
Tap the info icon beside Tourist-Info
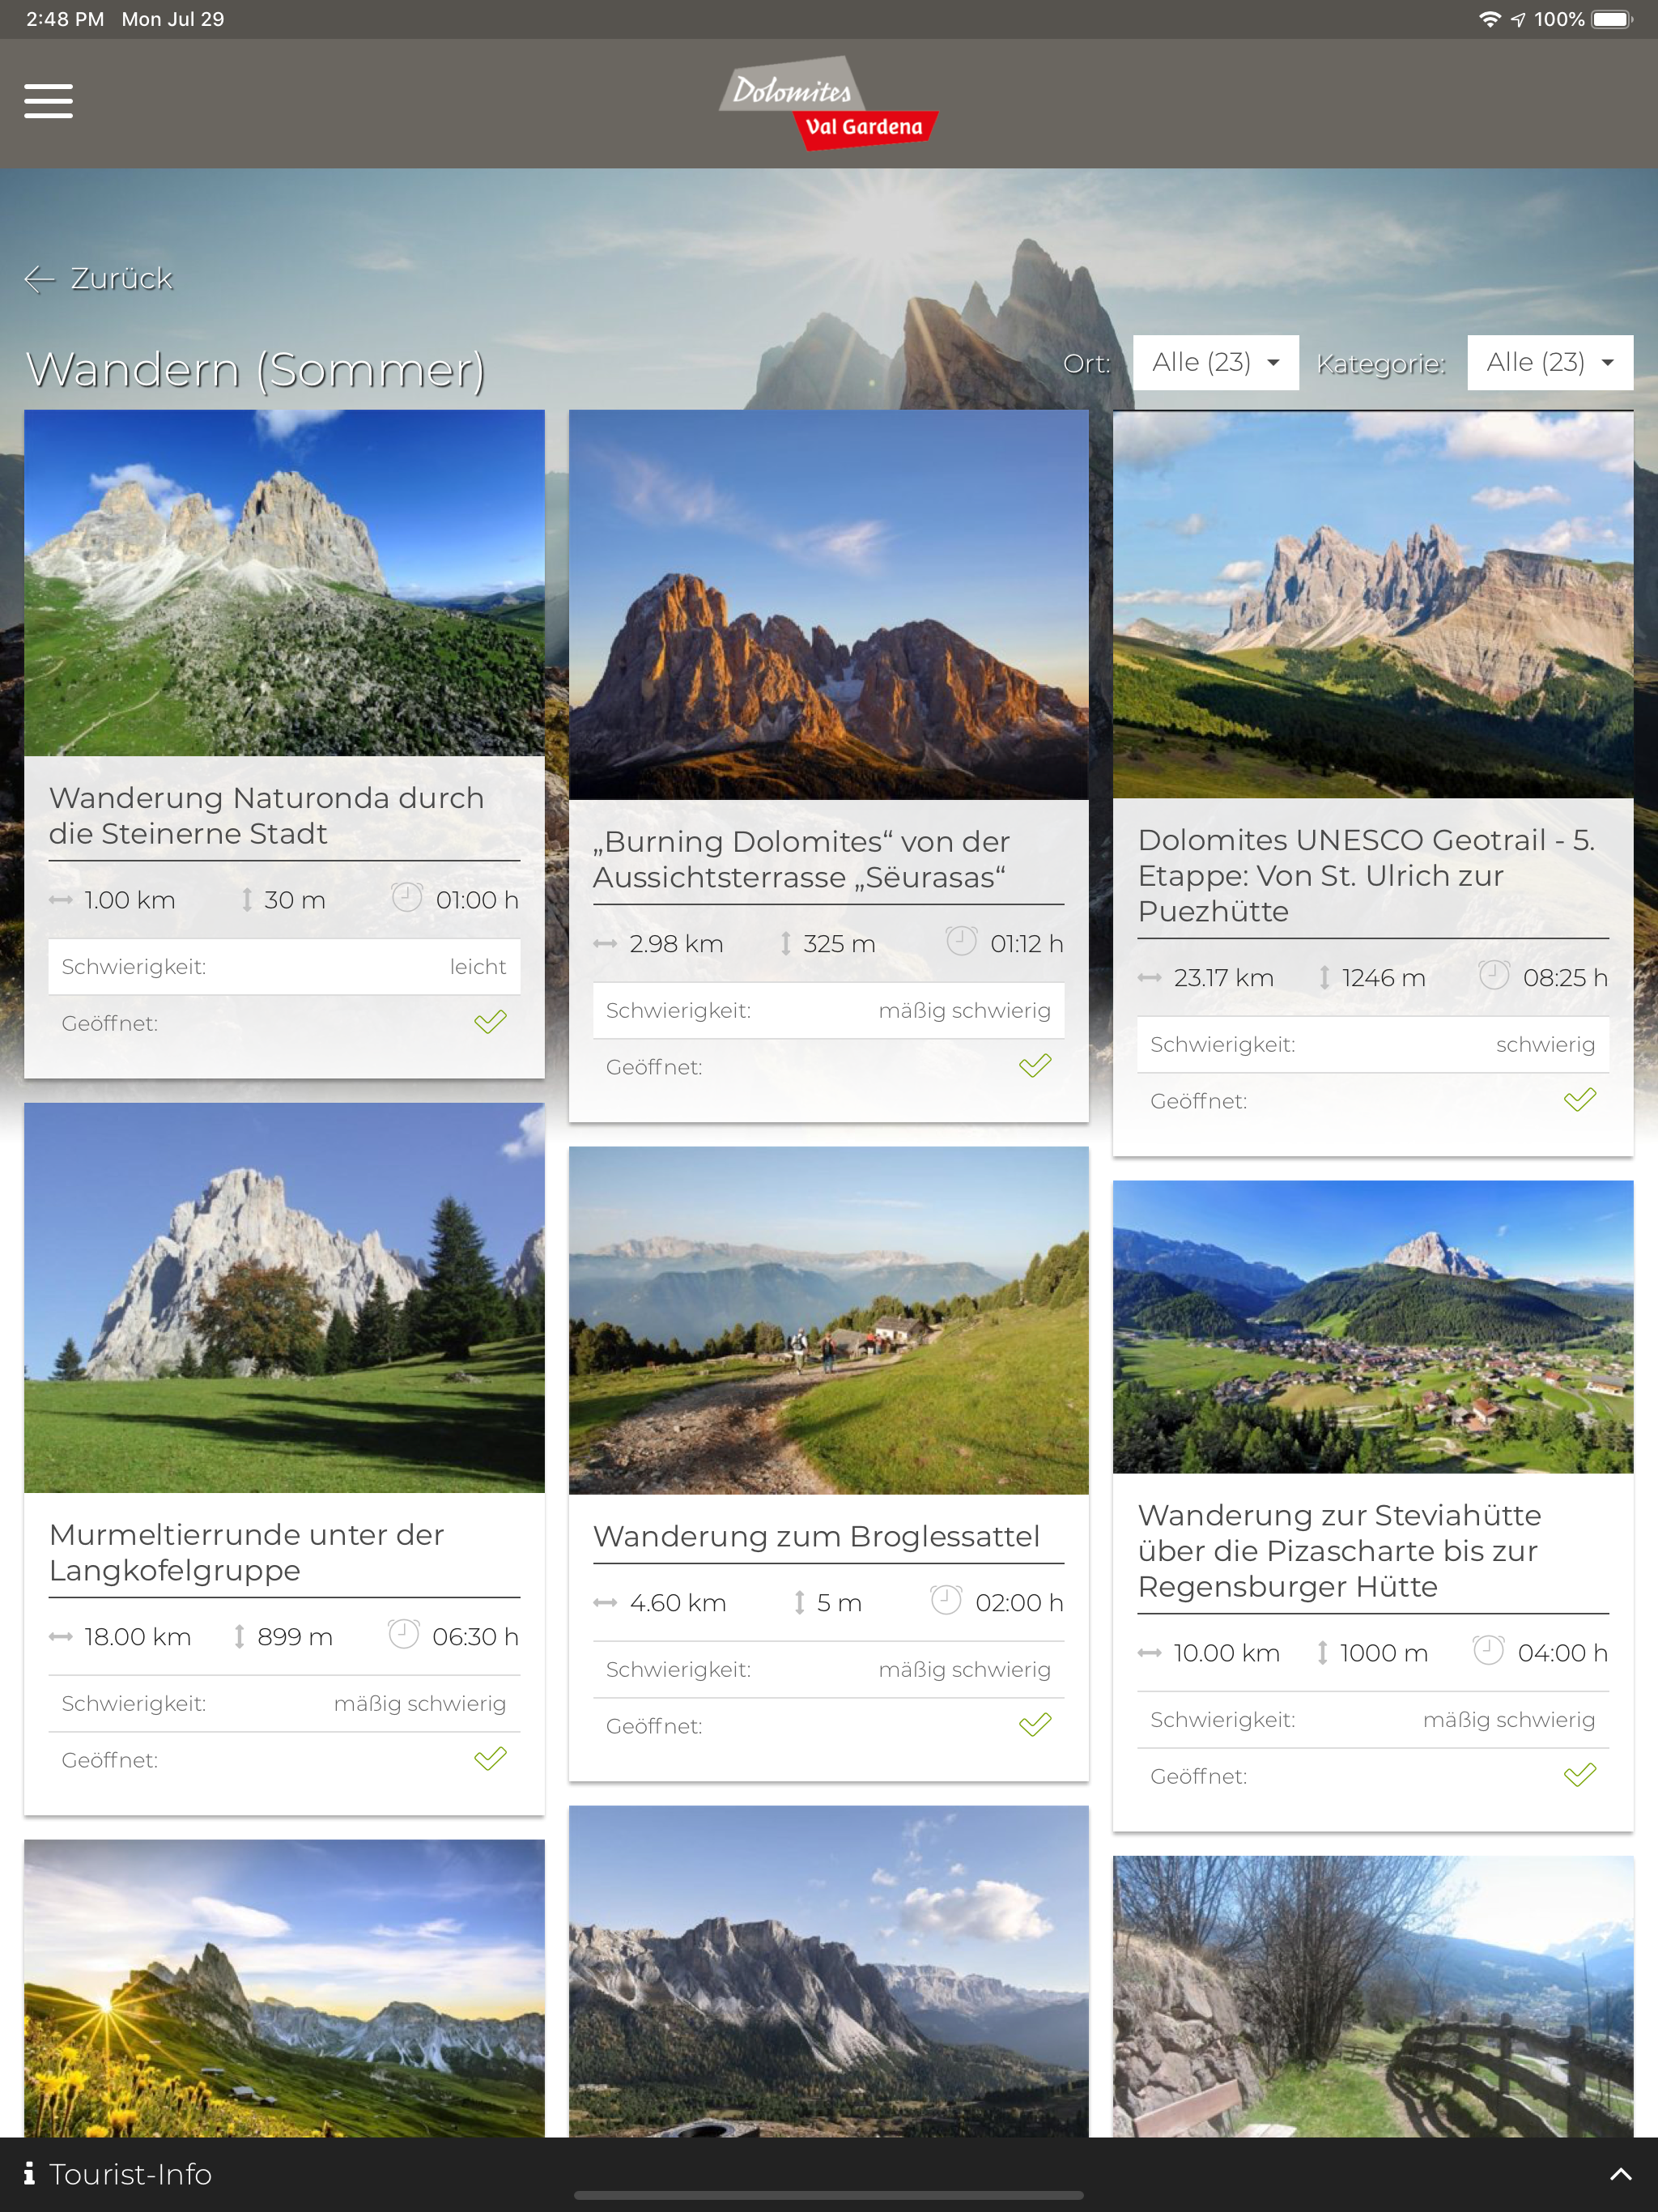(x=29, y=2173)
